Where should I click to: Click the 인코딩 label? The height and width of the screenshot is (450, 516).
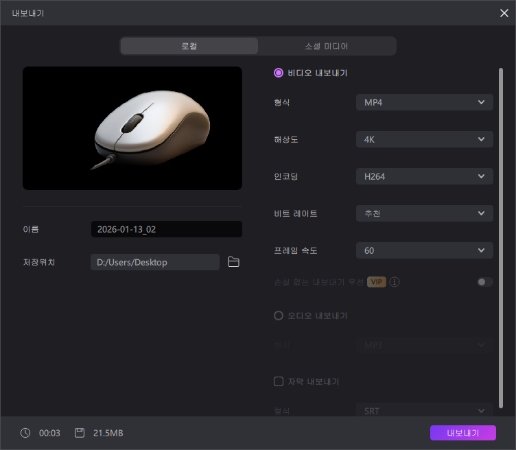pos(286,176)
